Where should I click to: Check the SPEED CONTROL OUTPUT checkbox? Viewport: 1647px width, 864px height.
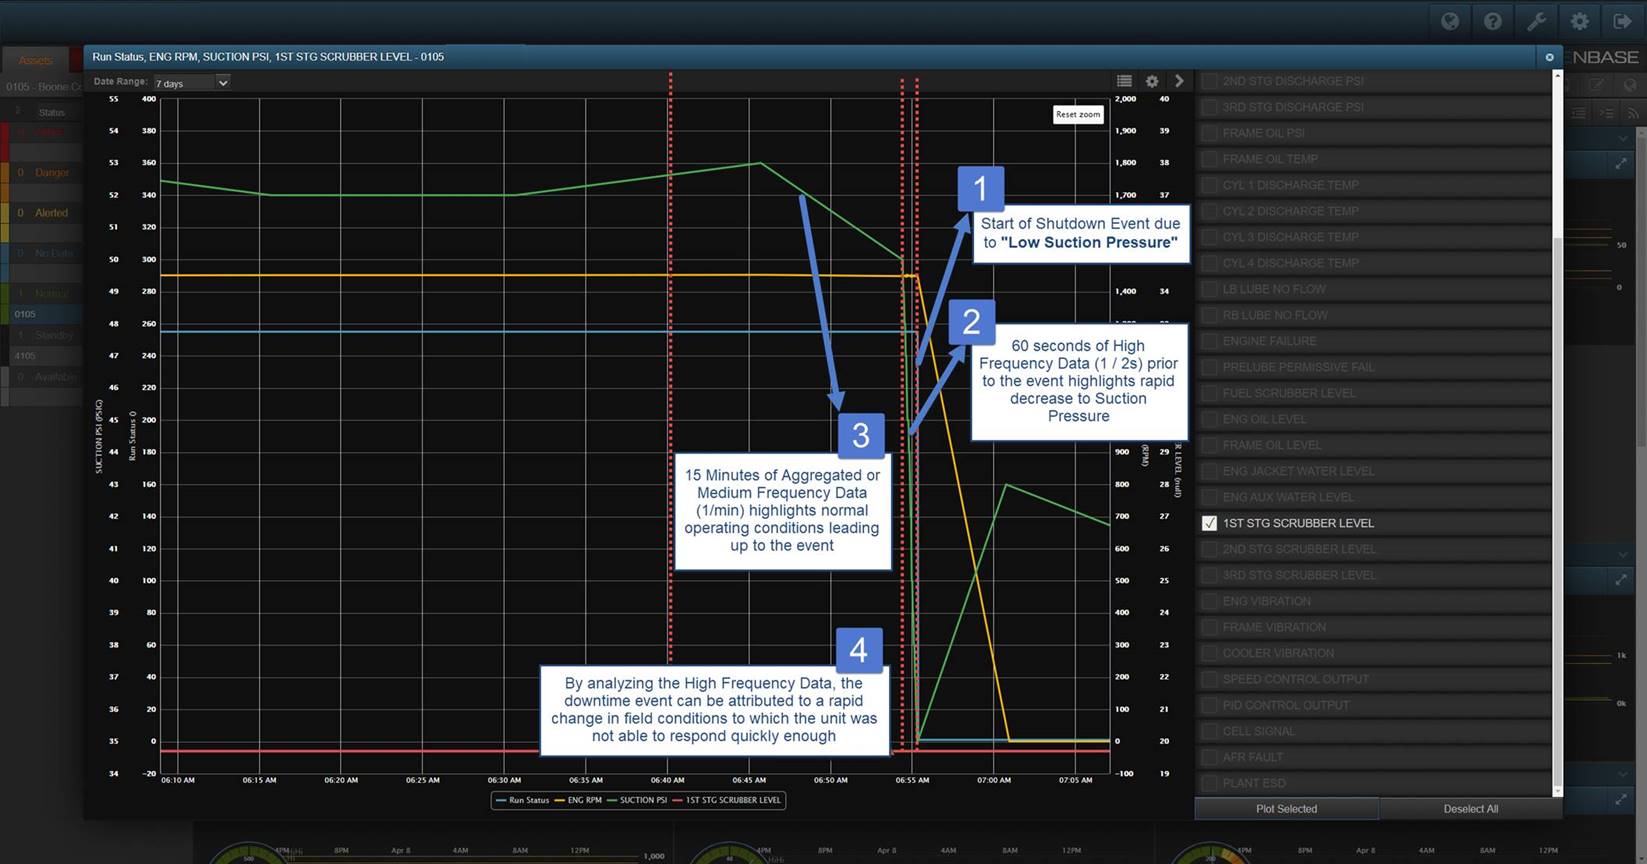pyautogui.click(x=1209, y=679)
